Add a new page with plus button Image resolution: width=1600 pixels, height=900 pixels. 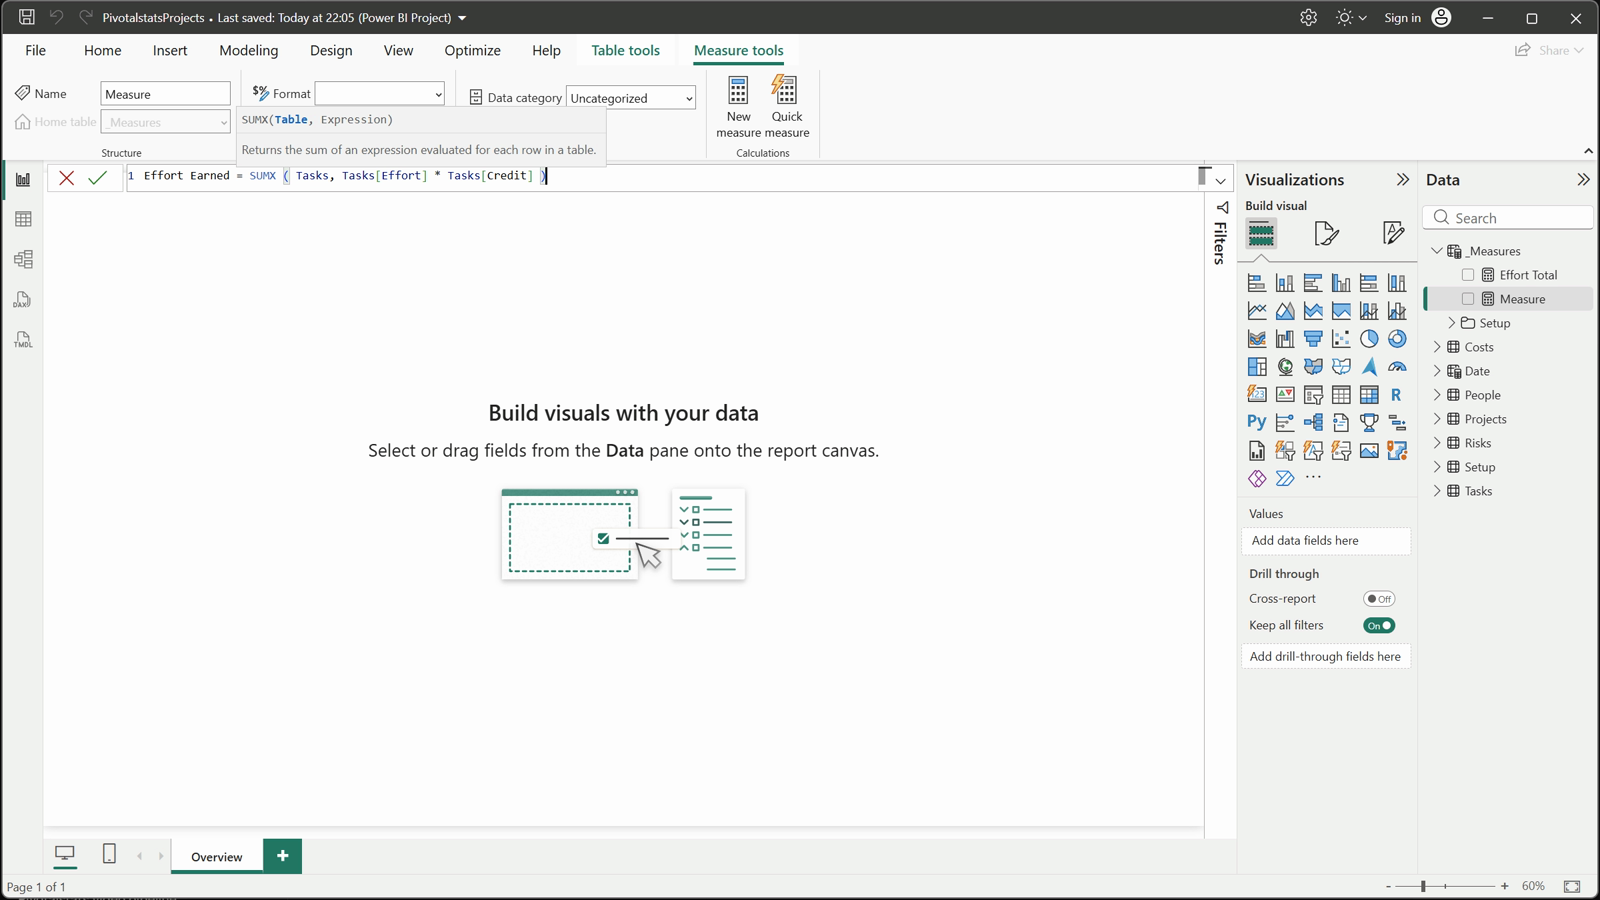click(x=283, y=856)
